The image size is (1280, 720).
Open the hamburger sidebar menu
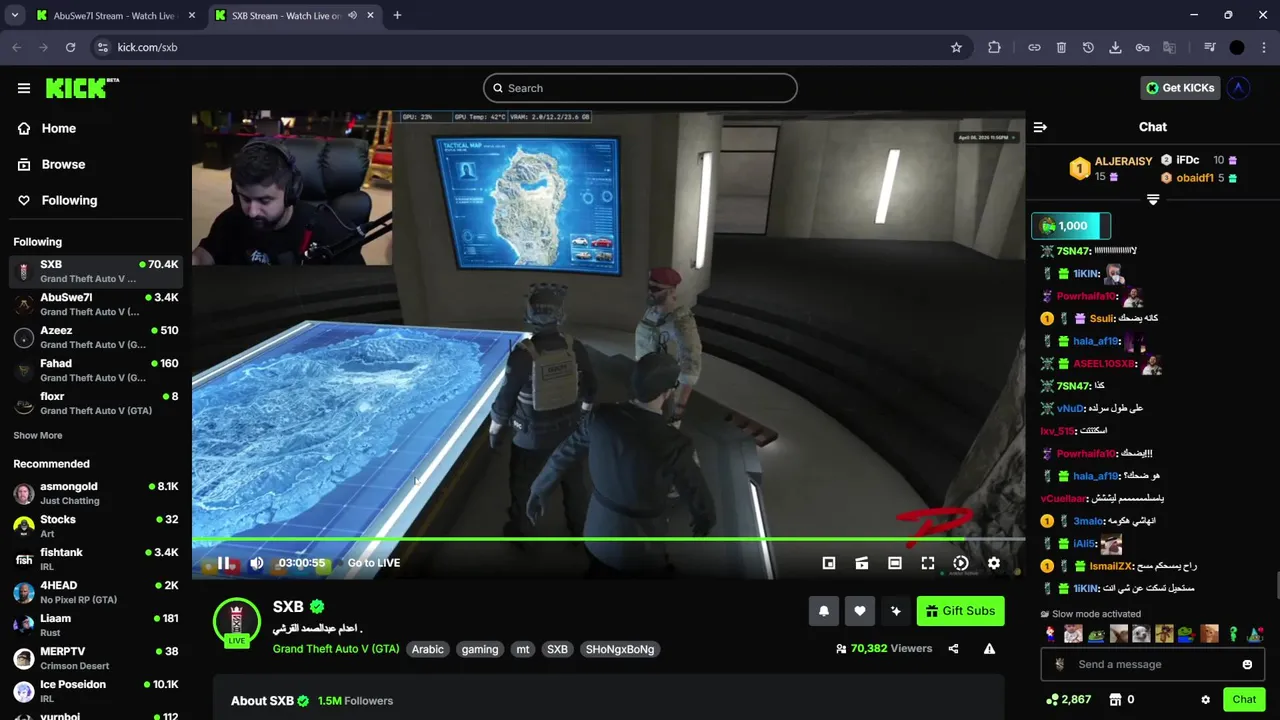click(x=24, y=88)
